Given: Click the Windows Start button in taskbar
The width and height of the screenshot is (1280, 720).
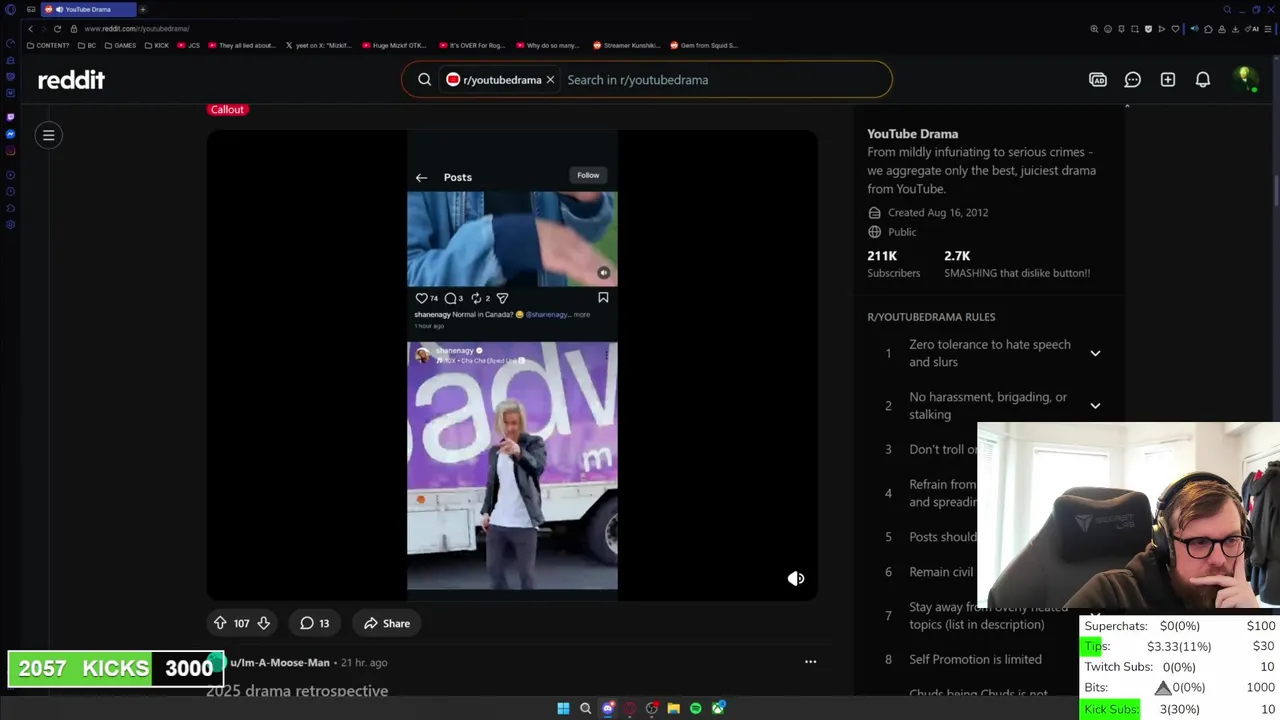Looking at the screenshot, I should click(x=563, y=708).
